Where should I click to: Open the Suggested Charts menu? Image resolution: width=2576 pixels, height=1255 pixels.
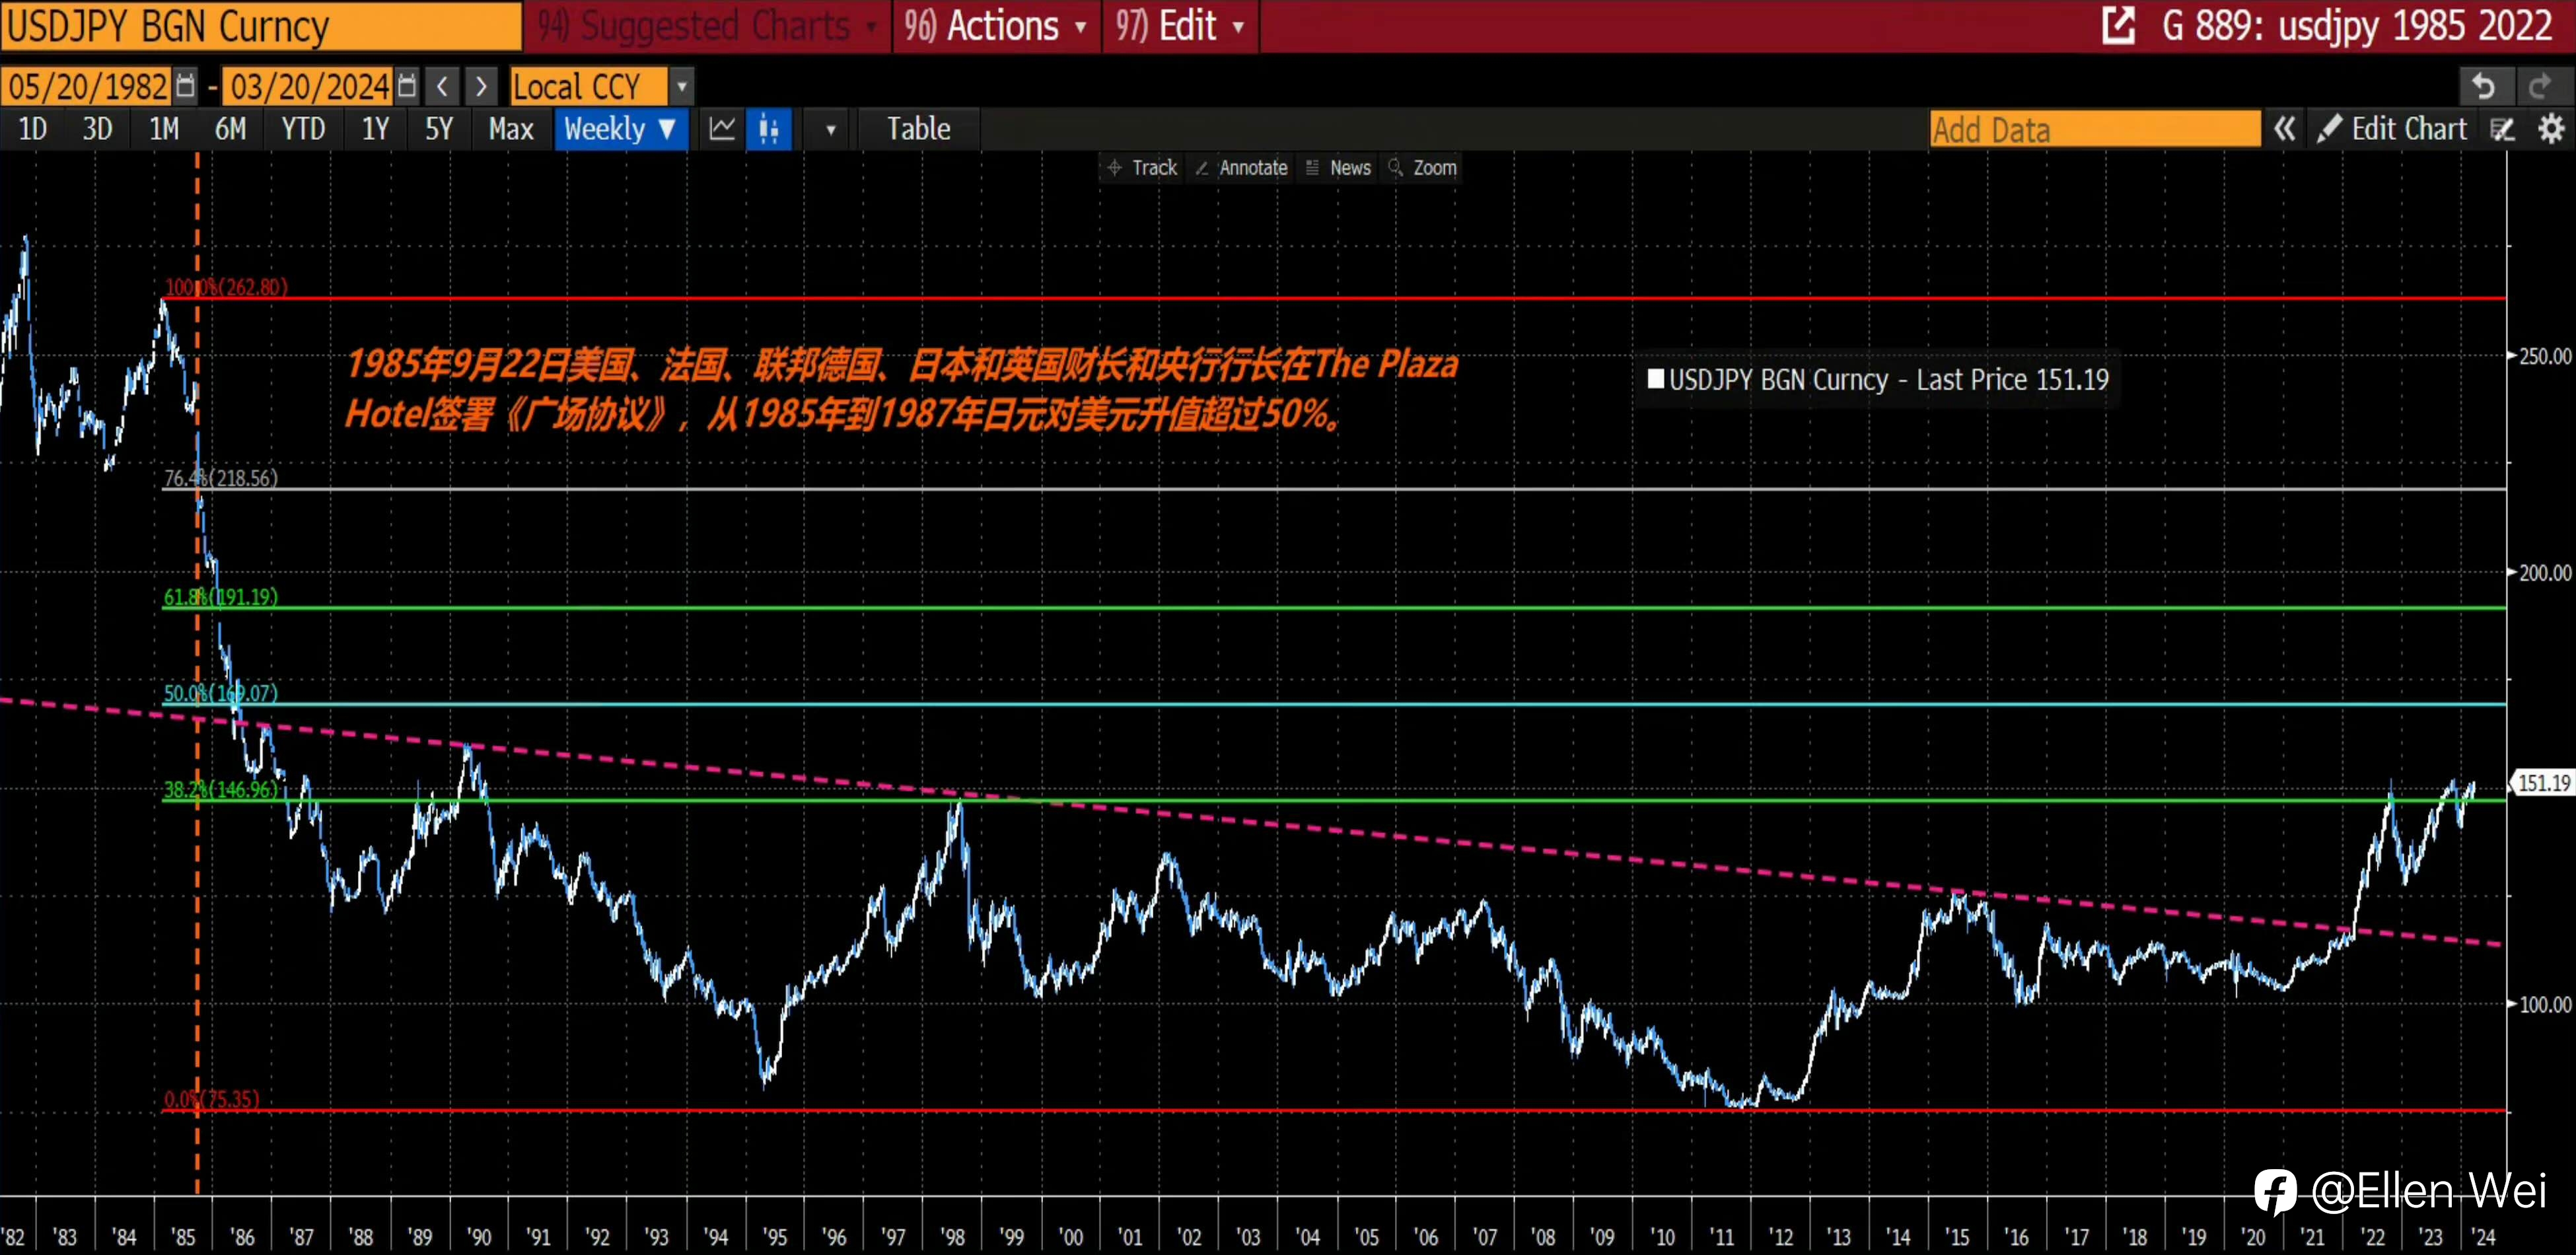click(707, 26)
